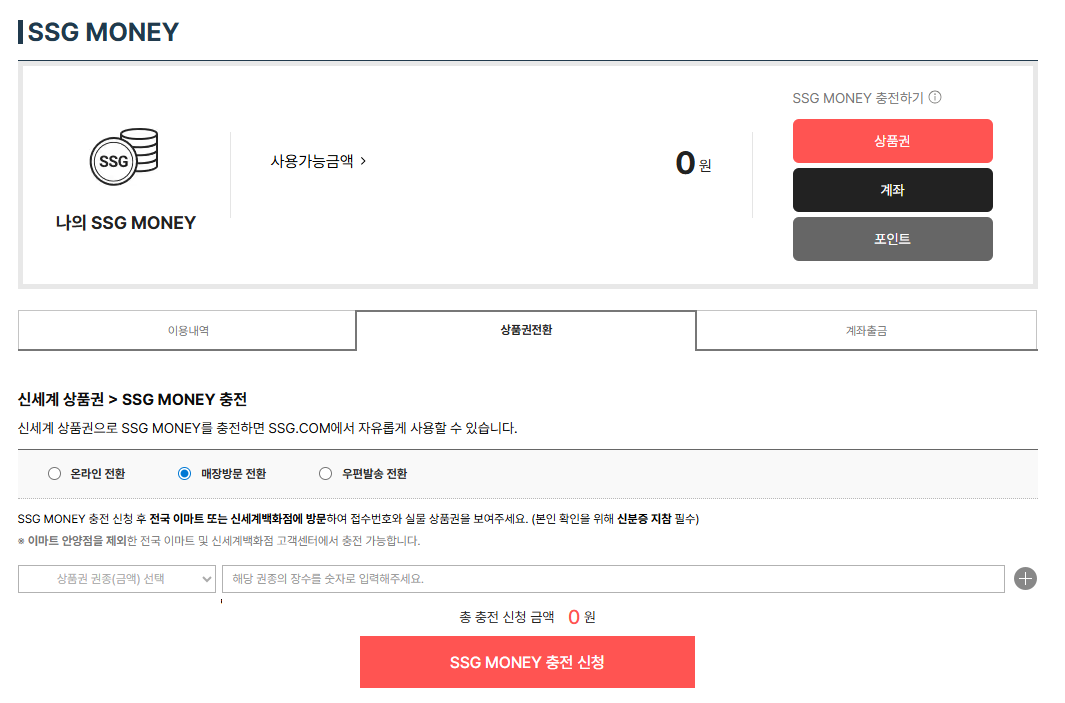1065x703 pixels.
Task: Switch to the 우편발송 전환 option
Action: coord(323,473)
